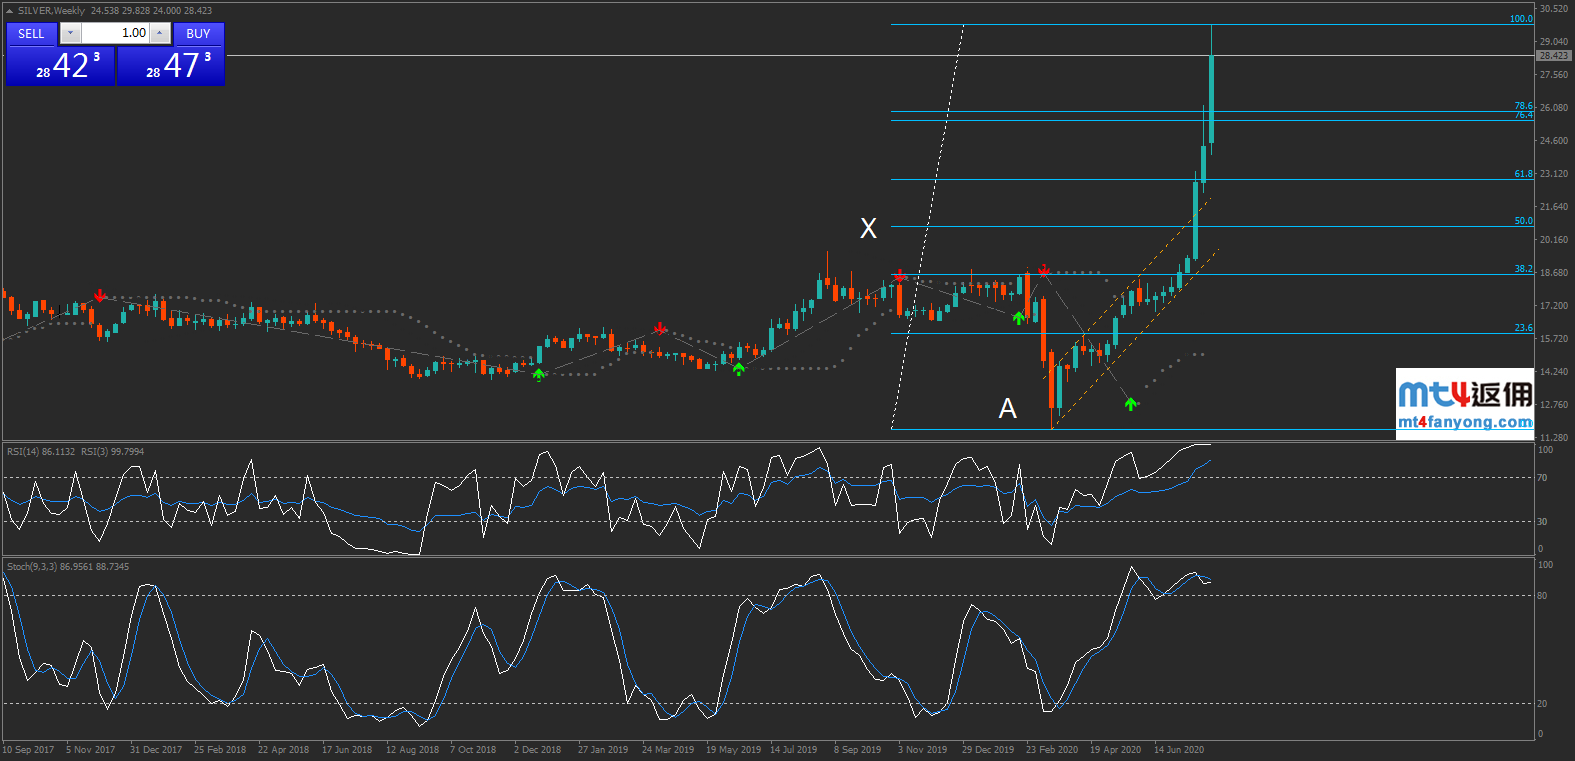The image size is (1575, 761).
Task: Increase trade volume with up arrow
Action: tap(159, 33)
